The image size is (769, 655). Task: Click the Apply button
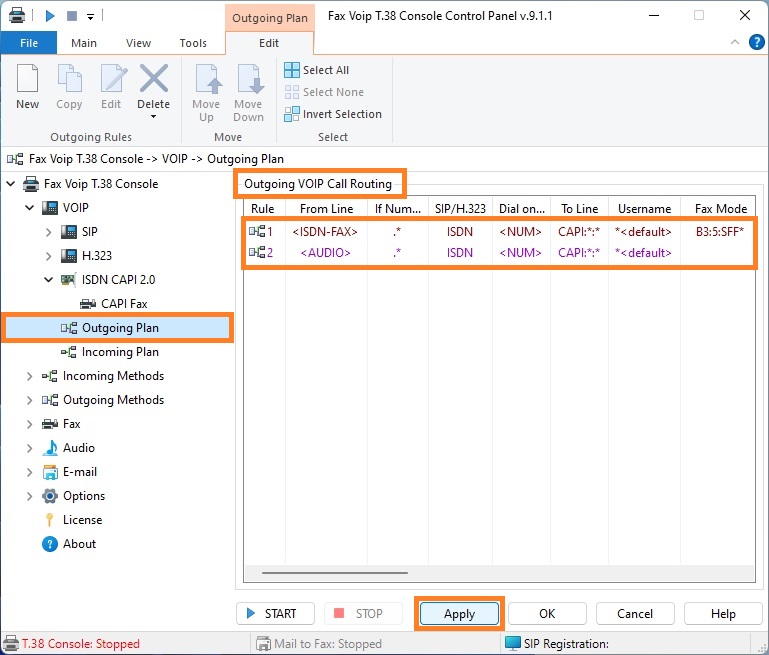coord(459,614)
